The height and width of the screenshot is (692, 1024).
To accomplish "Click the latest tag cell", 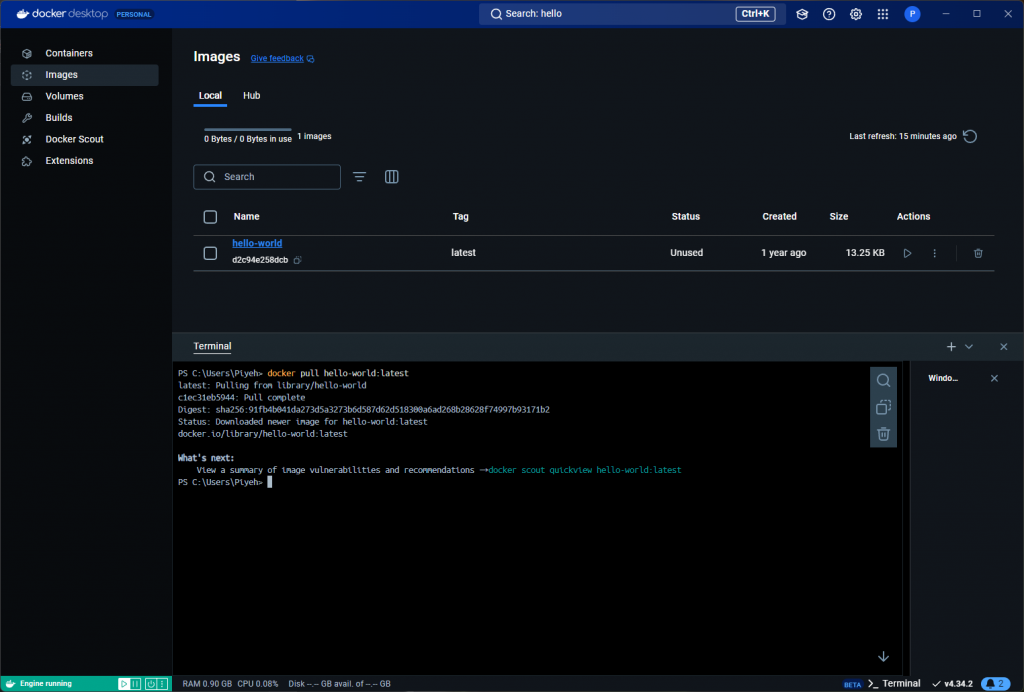I will coord(463,253).
